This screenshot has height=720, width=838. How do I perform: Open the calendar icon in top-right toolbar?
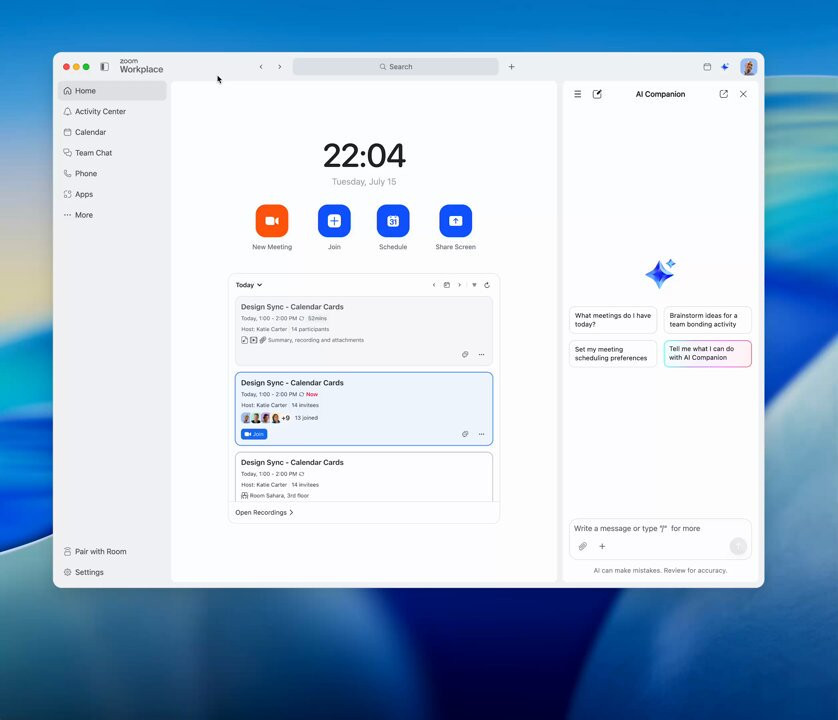click(x=707, y=67)
